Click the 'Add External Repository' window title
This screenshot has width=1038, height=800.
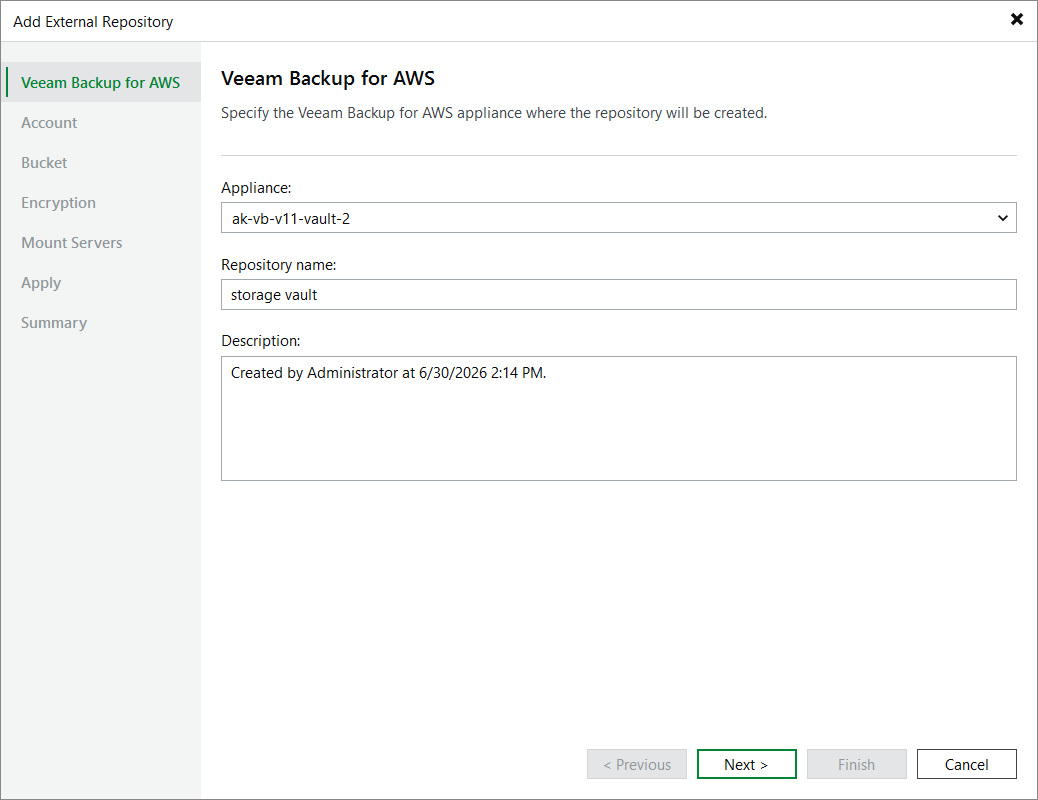point(93,22)
